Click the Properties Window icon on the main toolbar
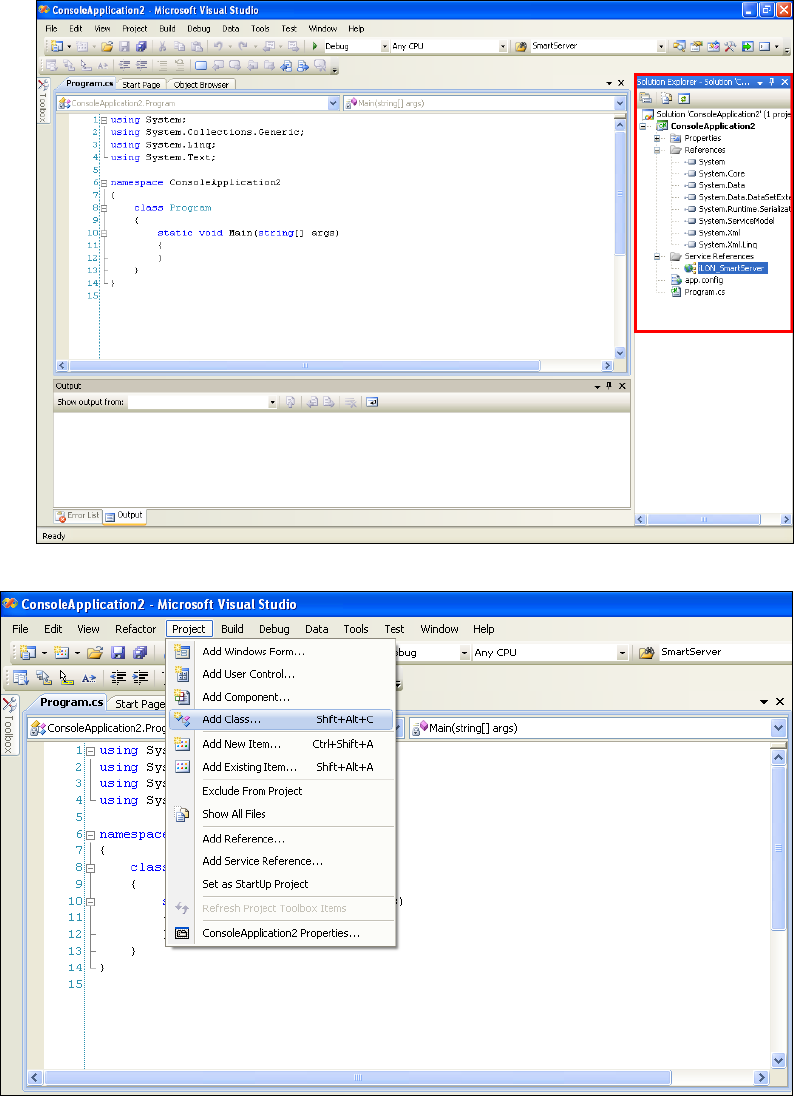Viewport: 794px width, 1096px height. [696, 46]
